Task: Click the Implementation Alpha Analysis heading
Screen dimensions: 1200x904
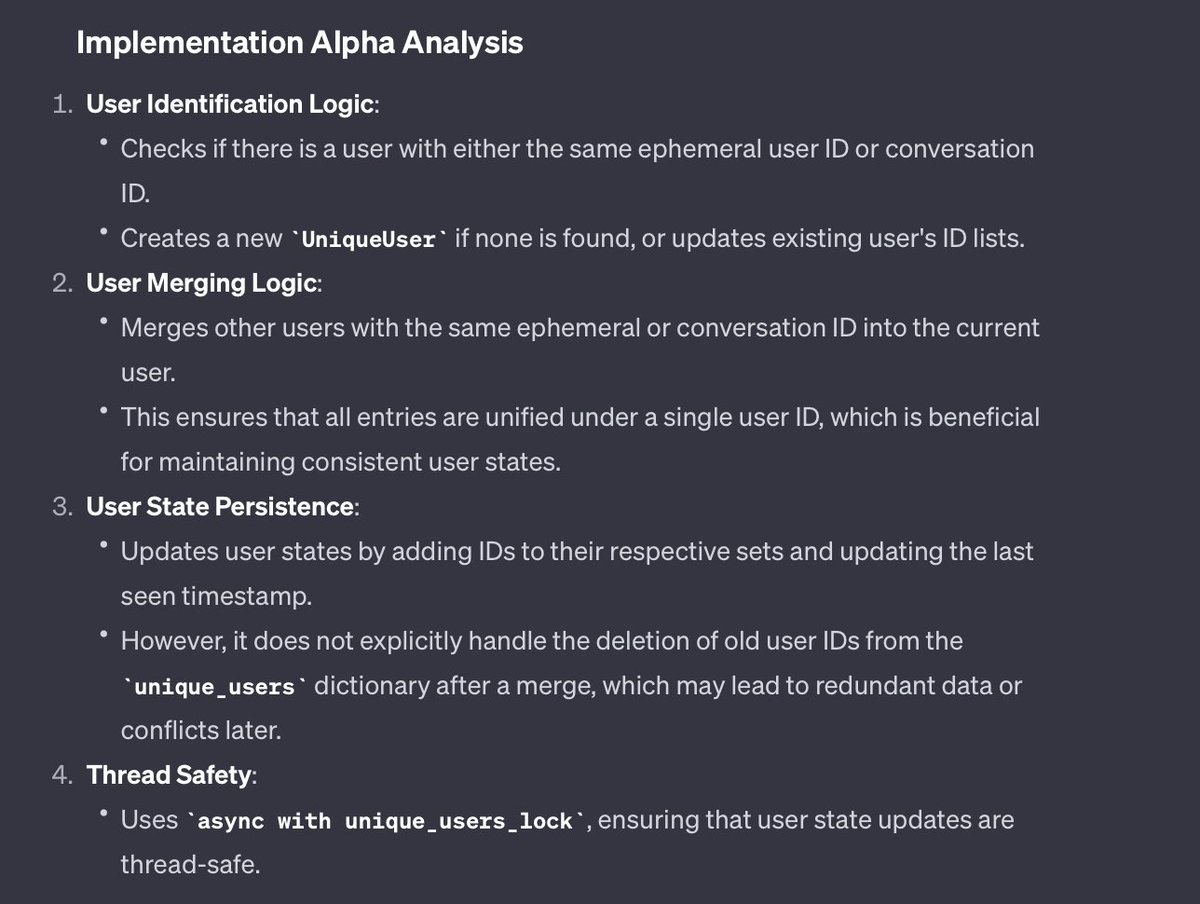Action: pyautogui.click(x=300, y=44)
